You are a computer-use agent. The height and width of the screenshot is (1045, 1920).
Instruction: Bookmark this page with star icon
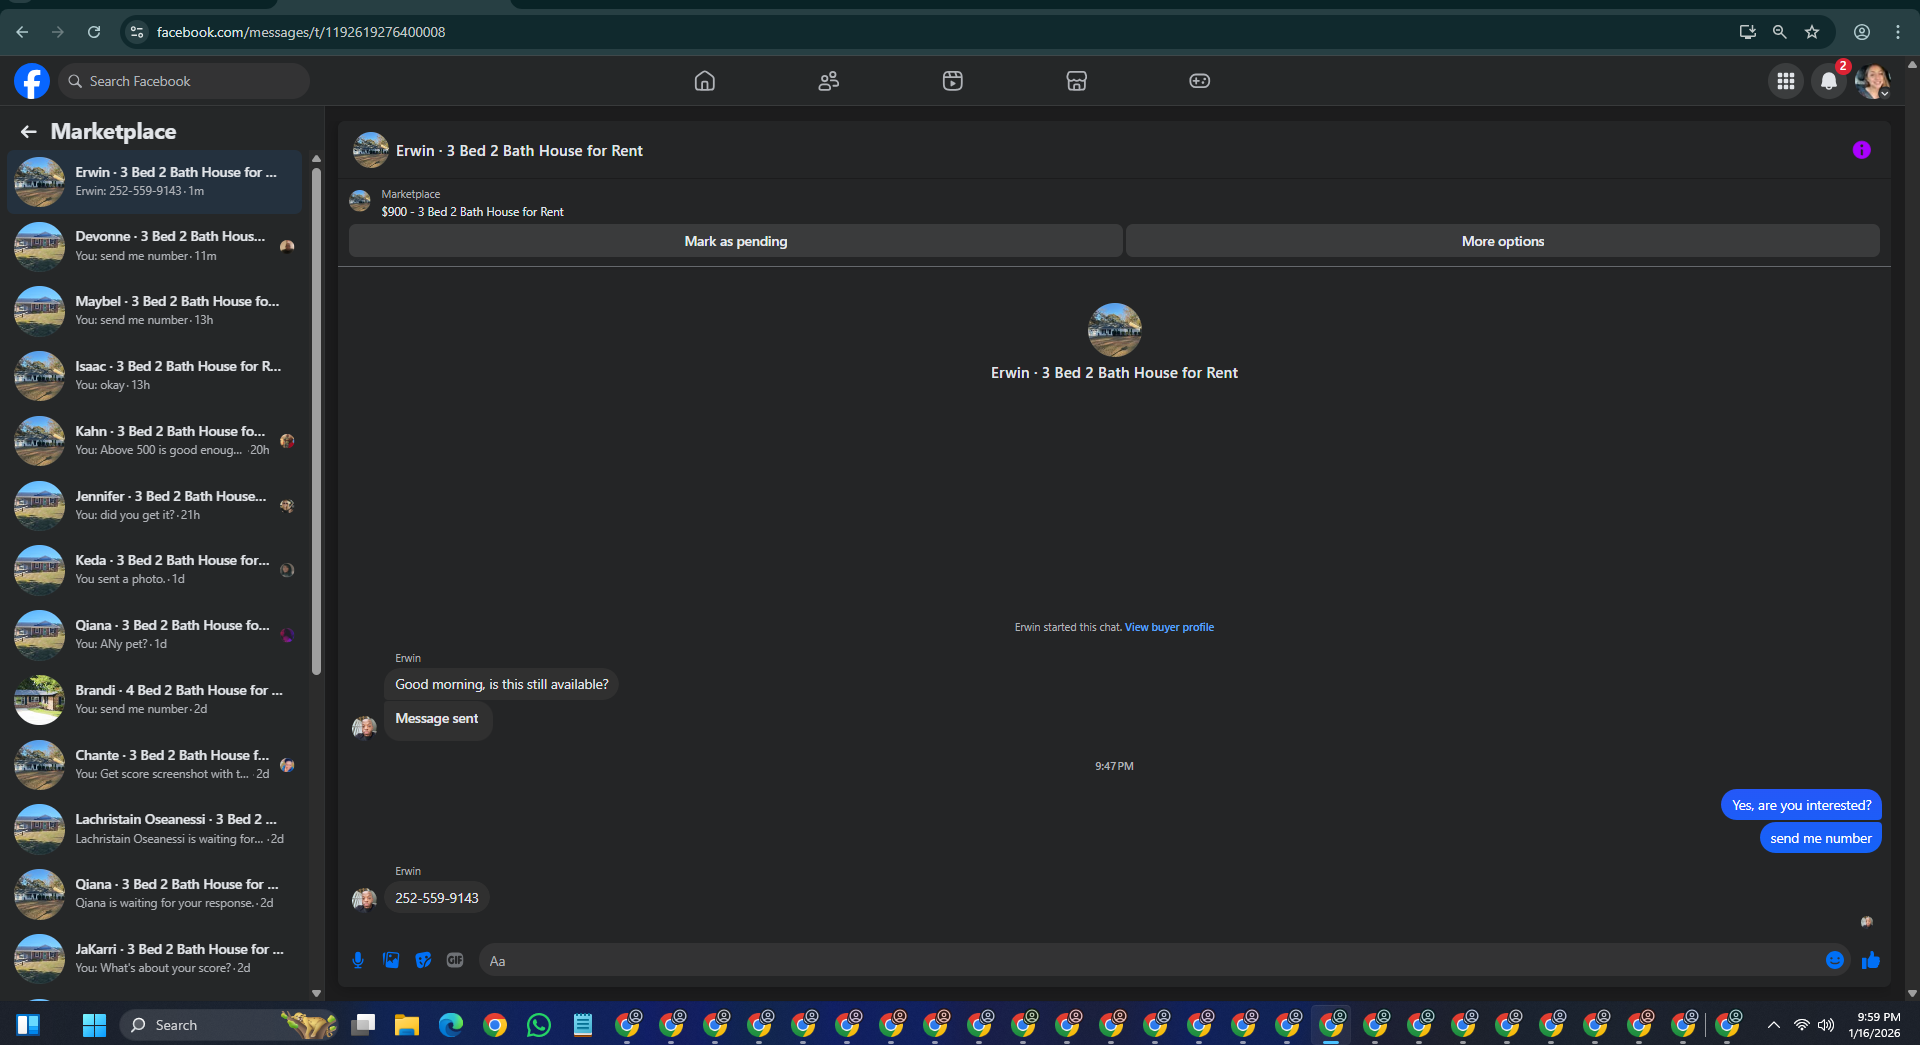point(1812,32)
